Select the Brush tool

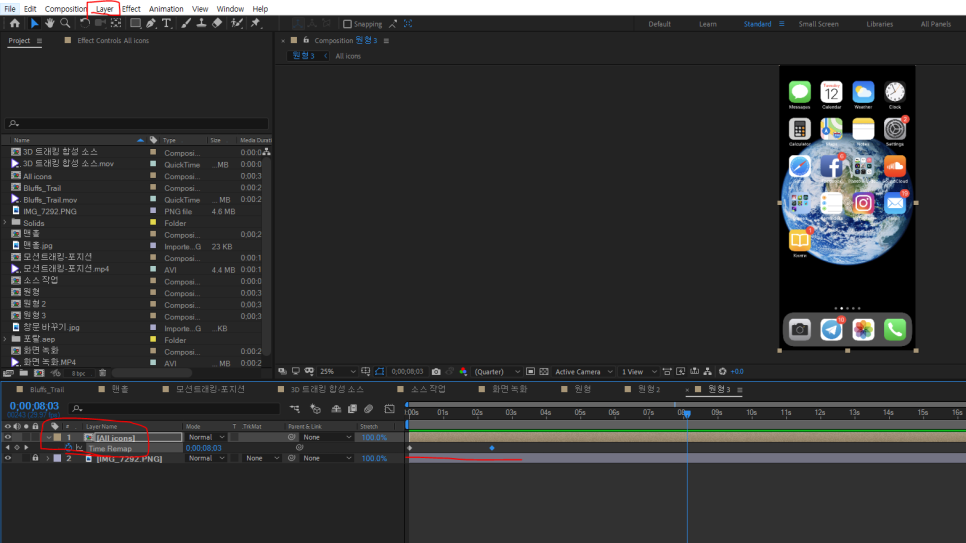coord(185,23)
